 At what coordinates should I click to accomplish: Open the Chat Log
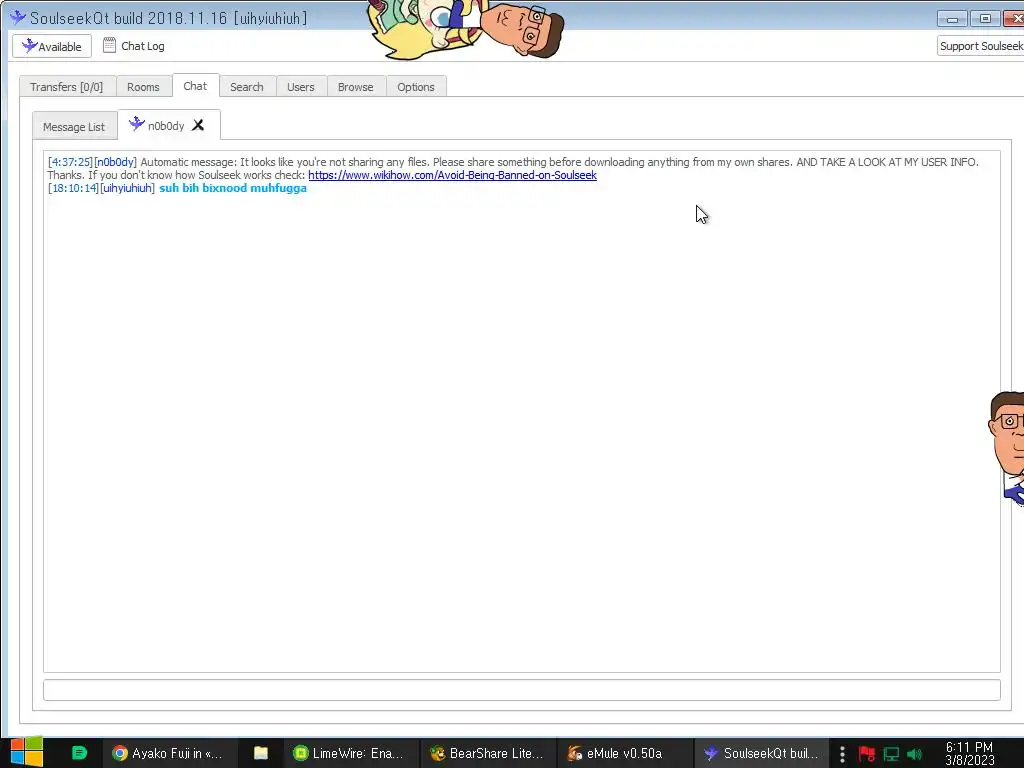click(x=134, y=46)
